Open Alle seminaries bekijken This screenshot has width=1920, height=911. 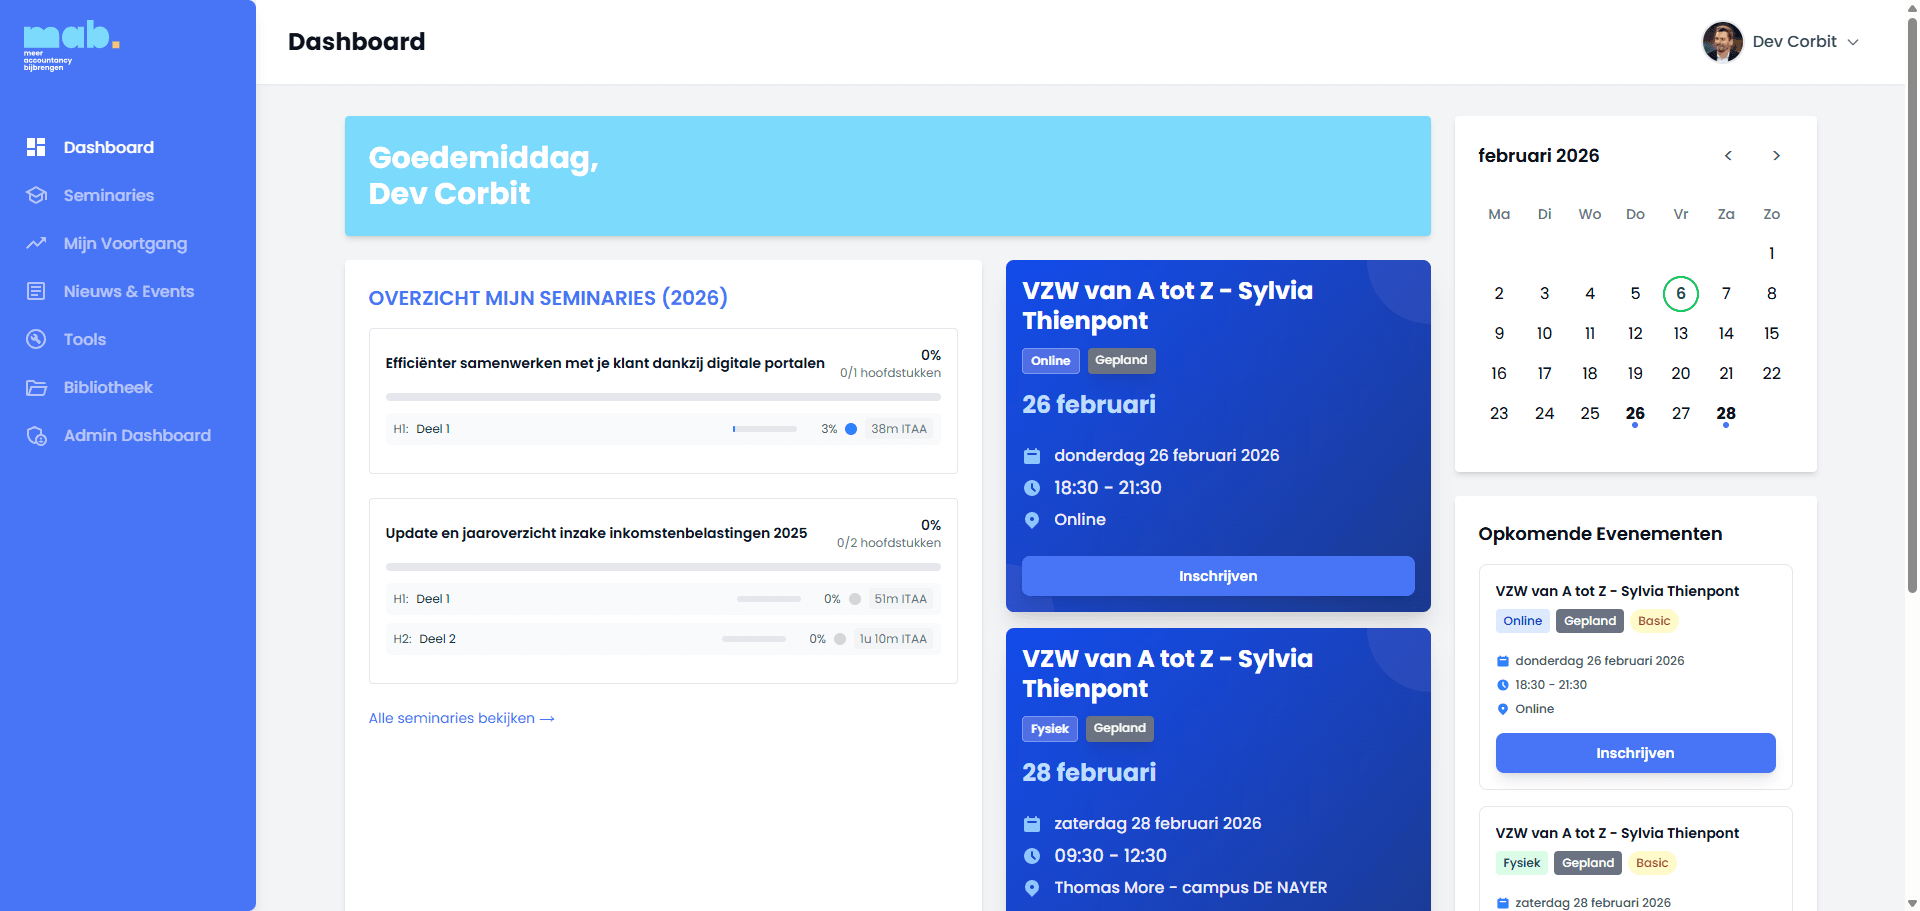[x=461, y=718]
